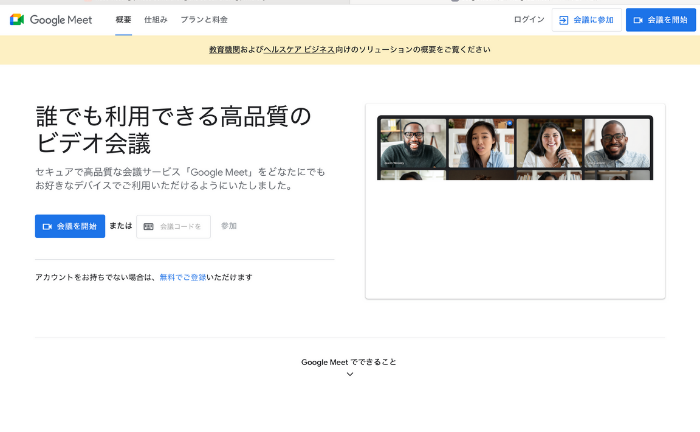Click the ログイン link
The image size is (700, 432).
point(529,20)
